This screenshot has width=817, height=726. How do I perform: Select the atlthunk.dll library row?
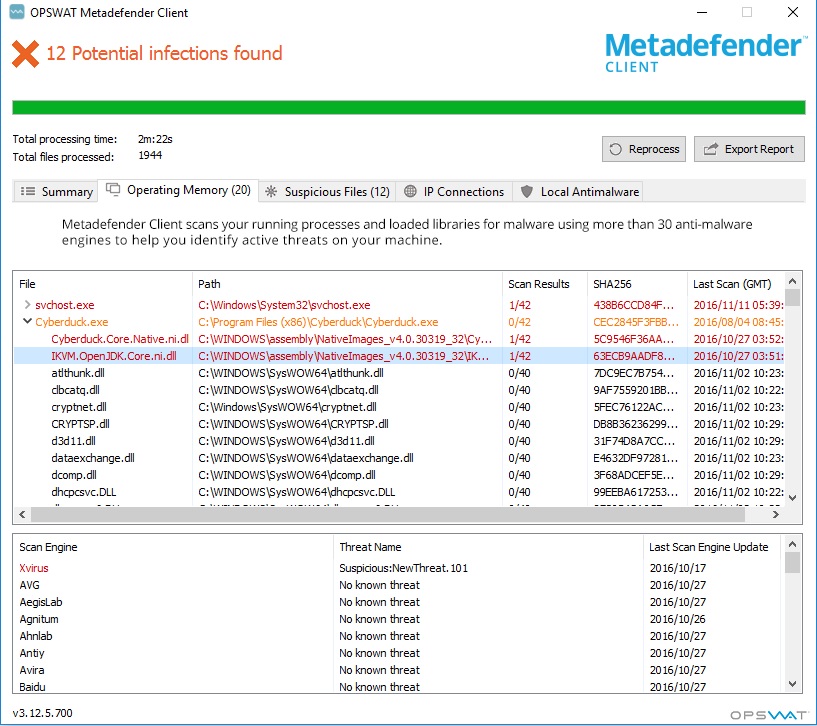399,373
